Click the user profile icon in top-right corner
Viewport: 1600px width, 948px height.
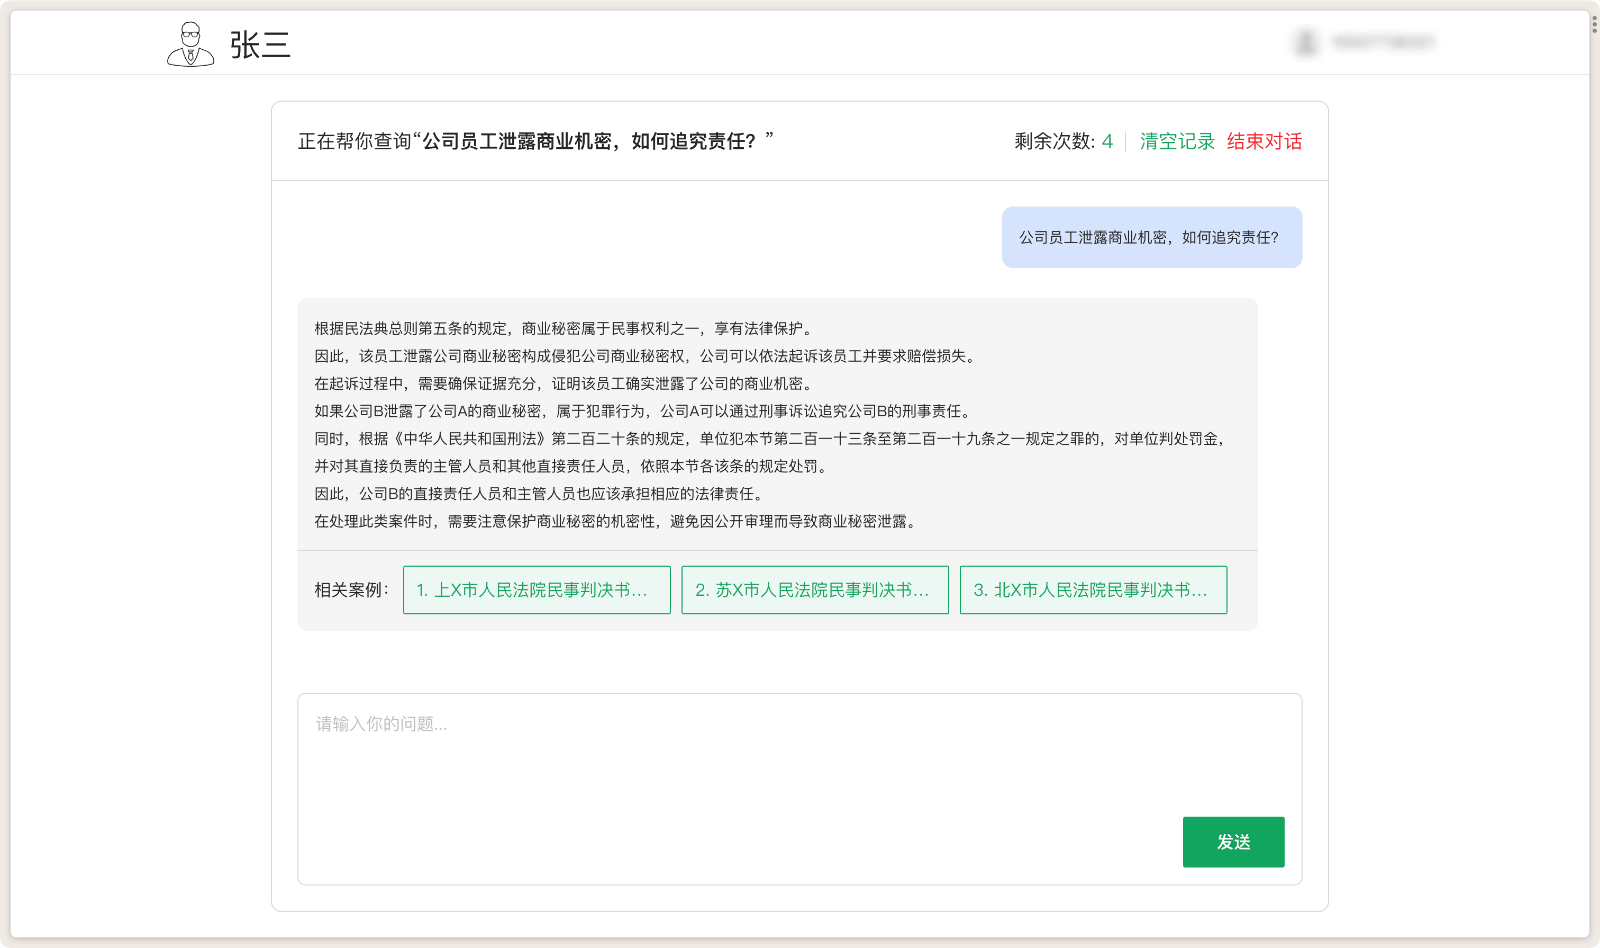pos(1305,43)
